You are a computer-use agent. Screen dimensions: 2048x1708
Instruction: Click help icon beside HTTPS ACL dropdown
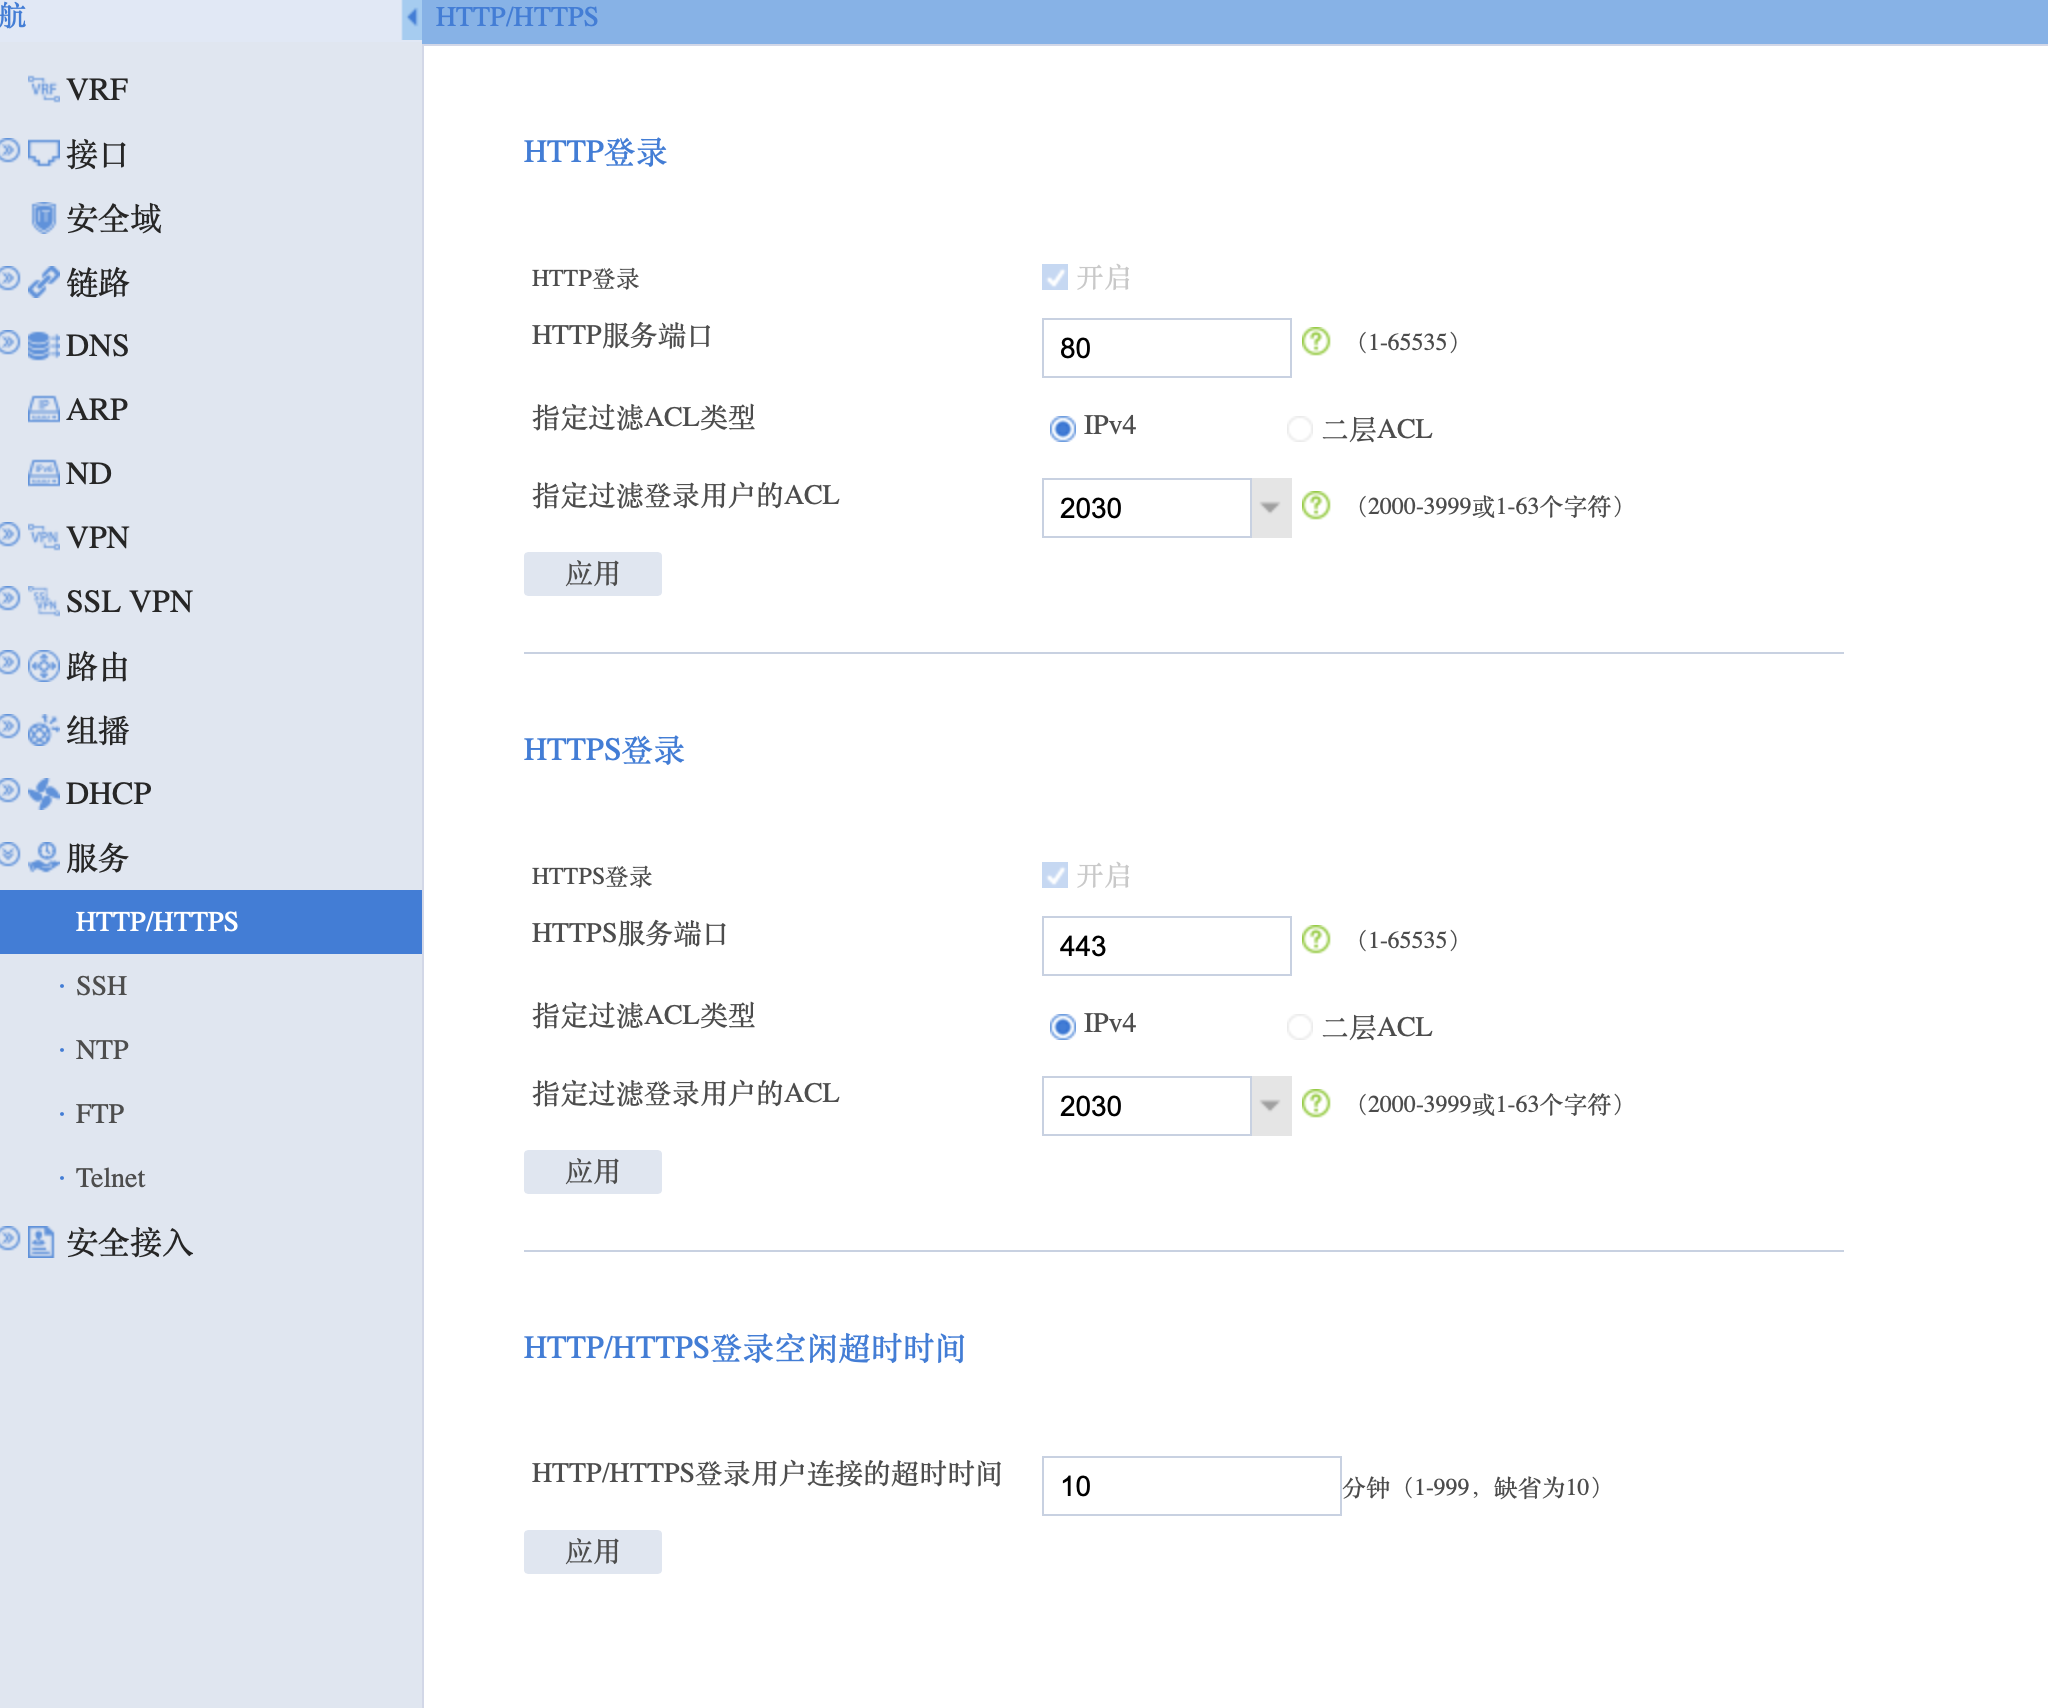[1316, 1104]
